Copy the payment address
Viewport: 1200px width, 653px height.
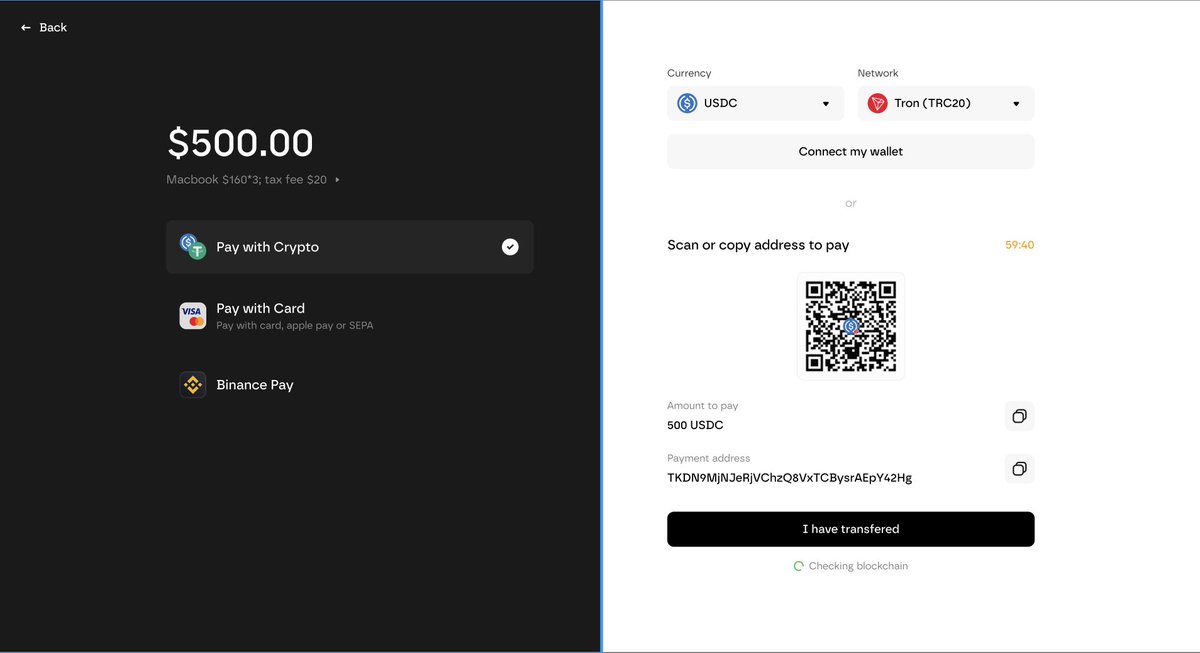[1019, 469]
